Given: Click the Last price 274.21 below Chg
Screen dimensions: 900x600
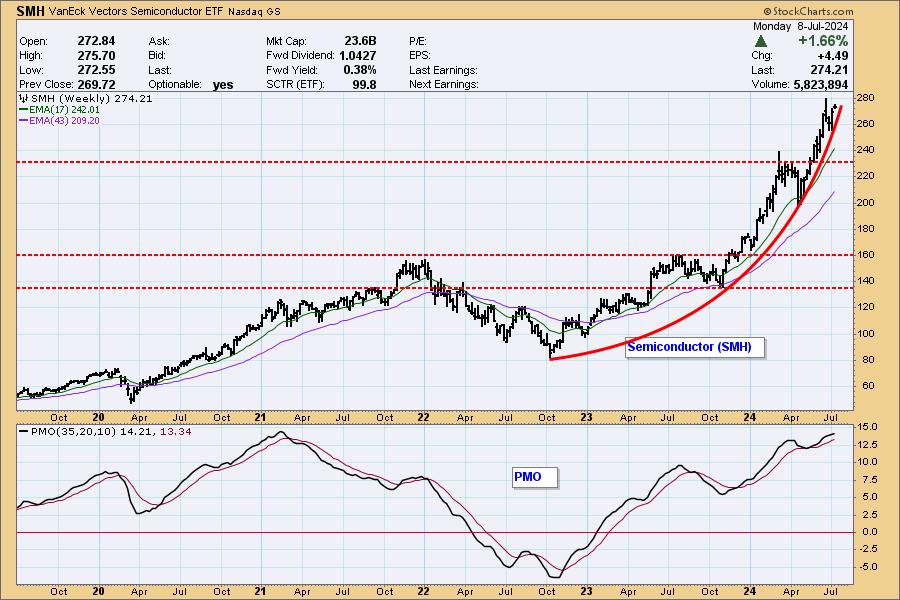Looking at the screenshot, I should click(828, 70).
